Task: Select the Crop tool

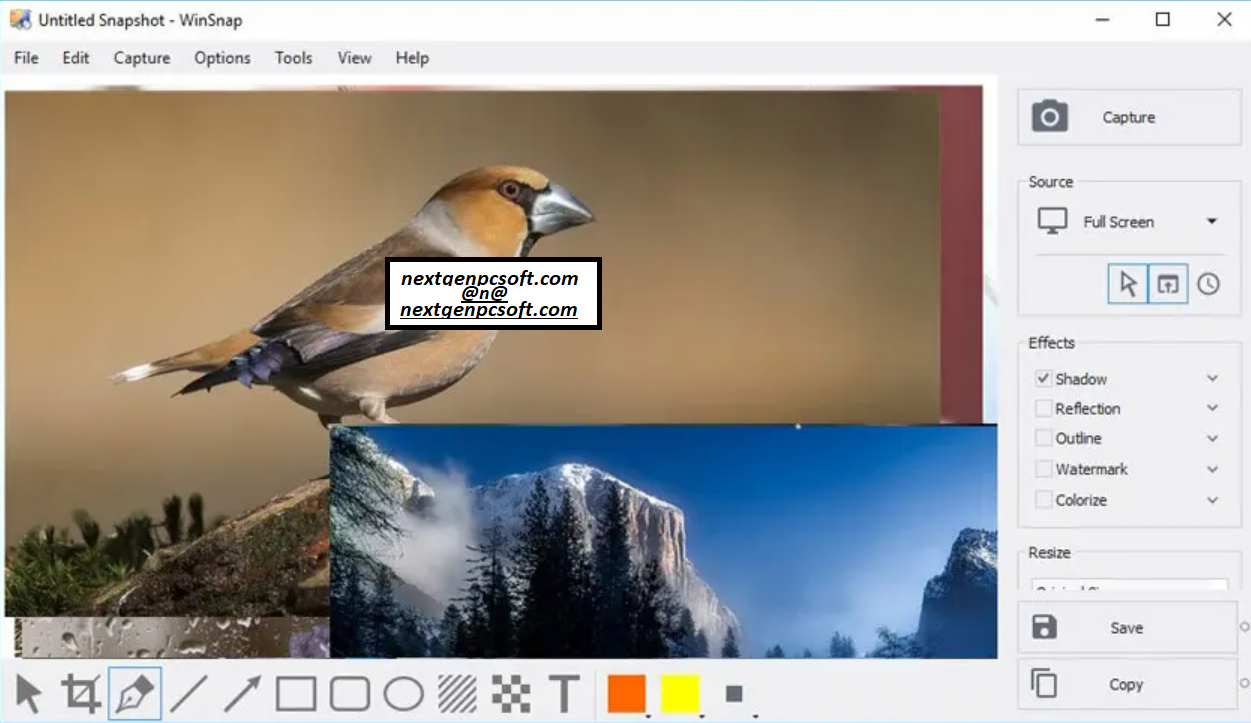Action: (81, 693)
